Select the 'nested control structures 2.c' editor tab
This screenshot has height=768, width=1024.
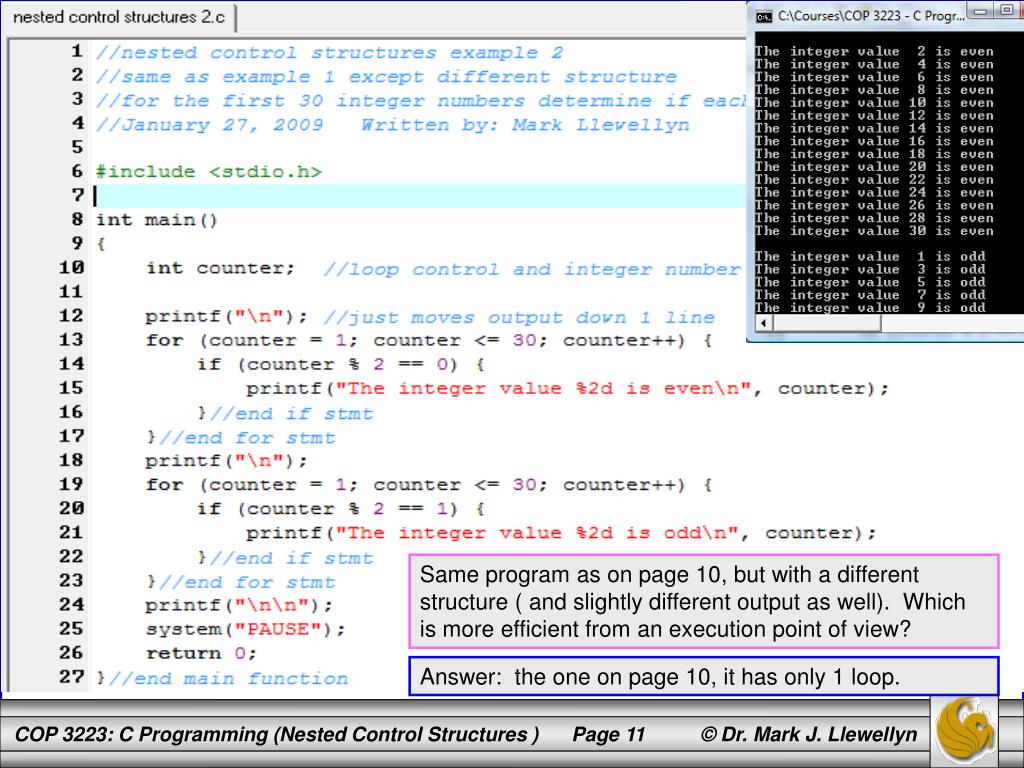click(x=119, y=17)
